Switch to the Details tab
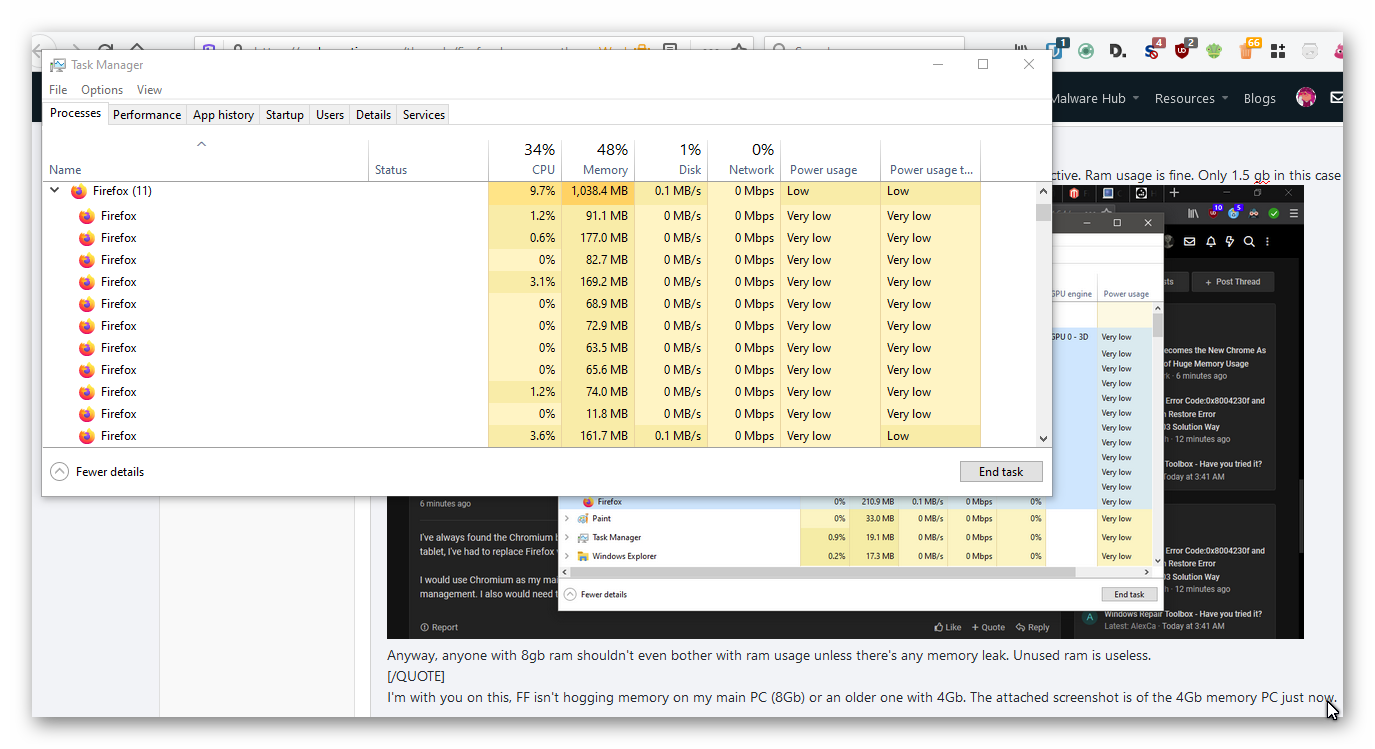Viewport: 1375px width, 749px height. click(x=373, y=115)
